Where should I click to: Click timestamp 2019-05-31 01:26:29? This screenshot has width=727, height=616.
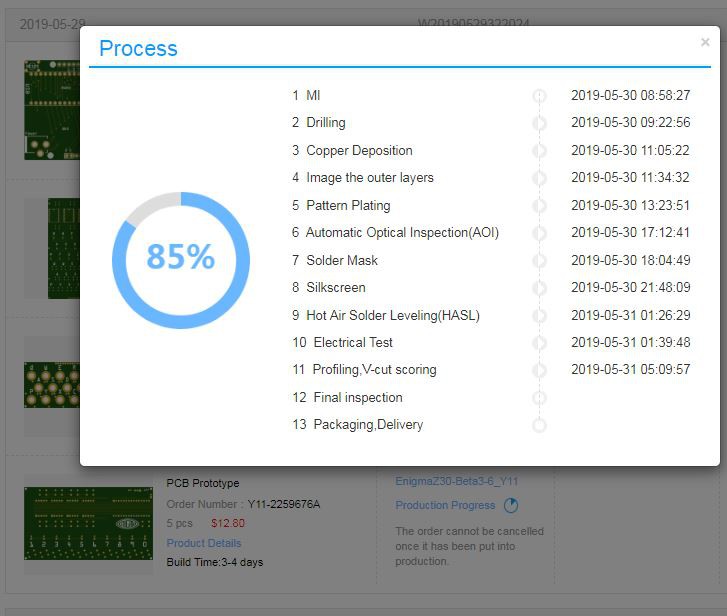point(631,316)
